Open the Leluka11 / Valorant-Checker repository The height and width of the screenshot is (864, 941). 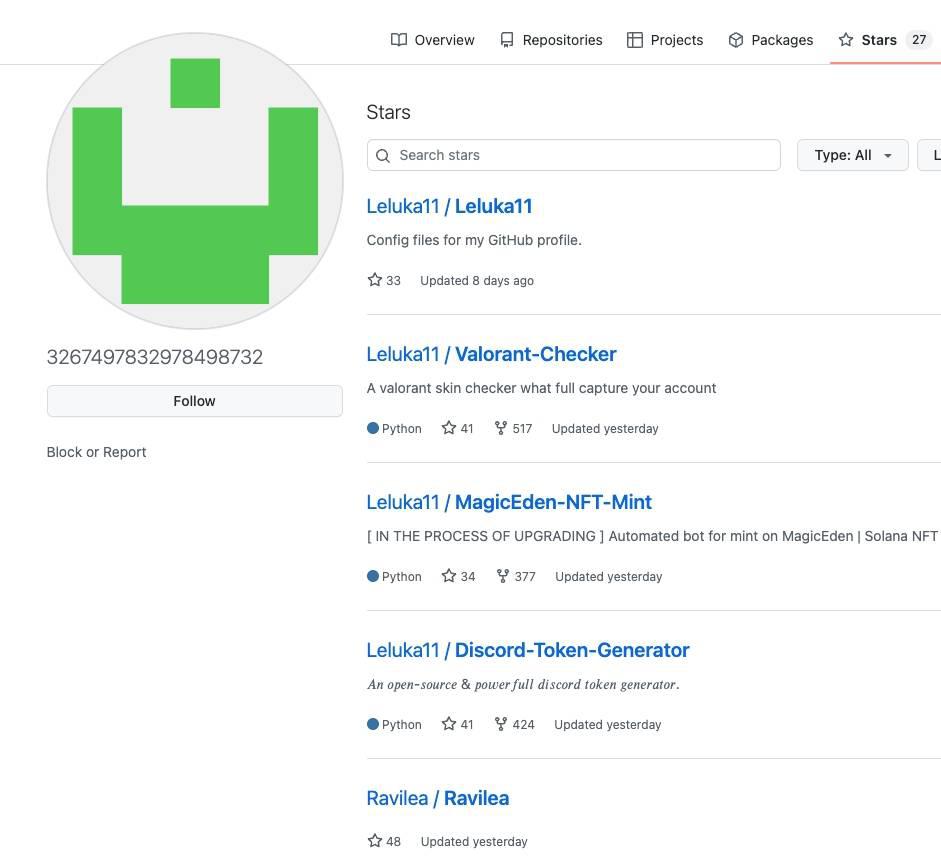492,354
